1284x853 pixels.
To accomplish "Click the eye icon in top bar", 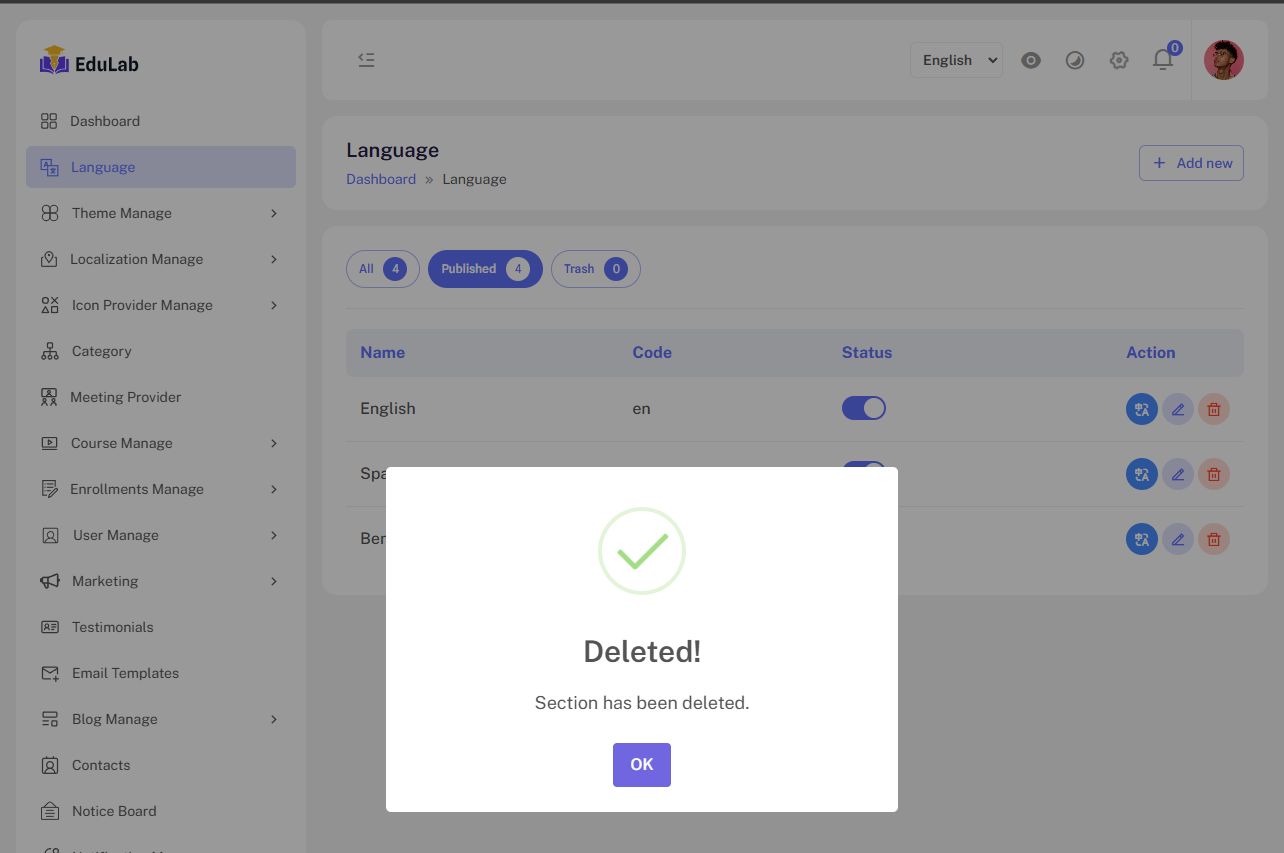I will tap(1031, 60).
